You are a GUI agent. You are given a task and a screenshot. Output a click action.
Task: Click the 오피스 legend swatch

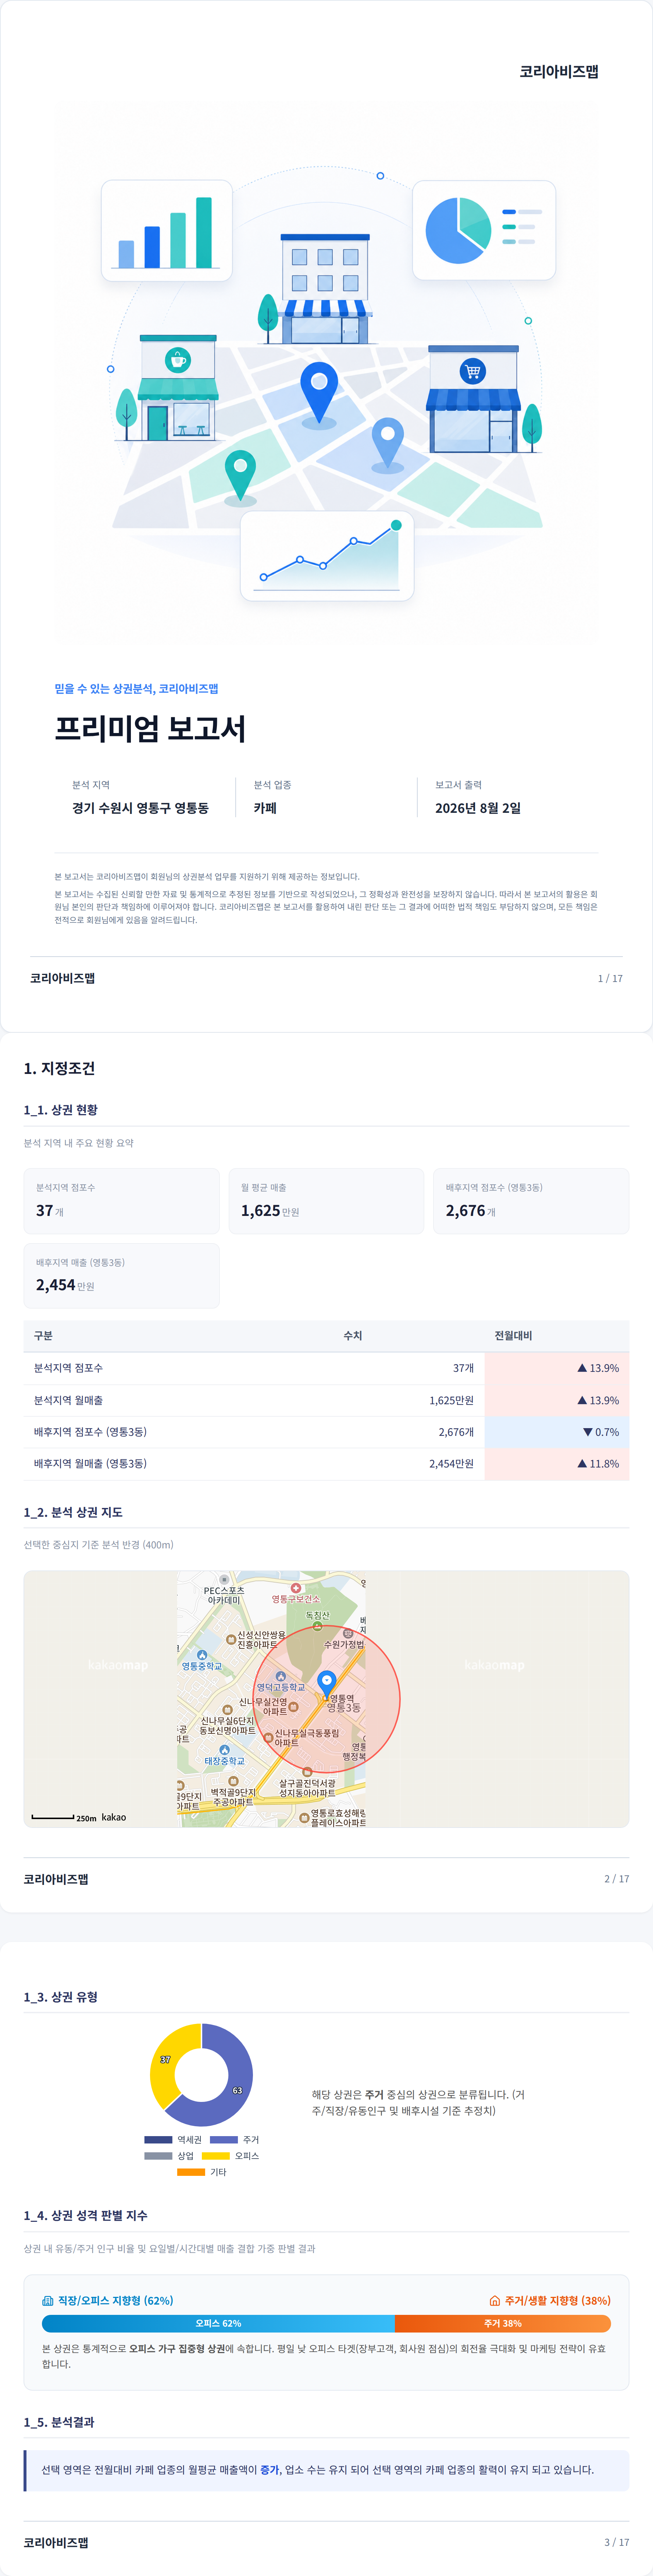[x=216, y=2156]
